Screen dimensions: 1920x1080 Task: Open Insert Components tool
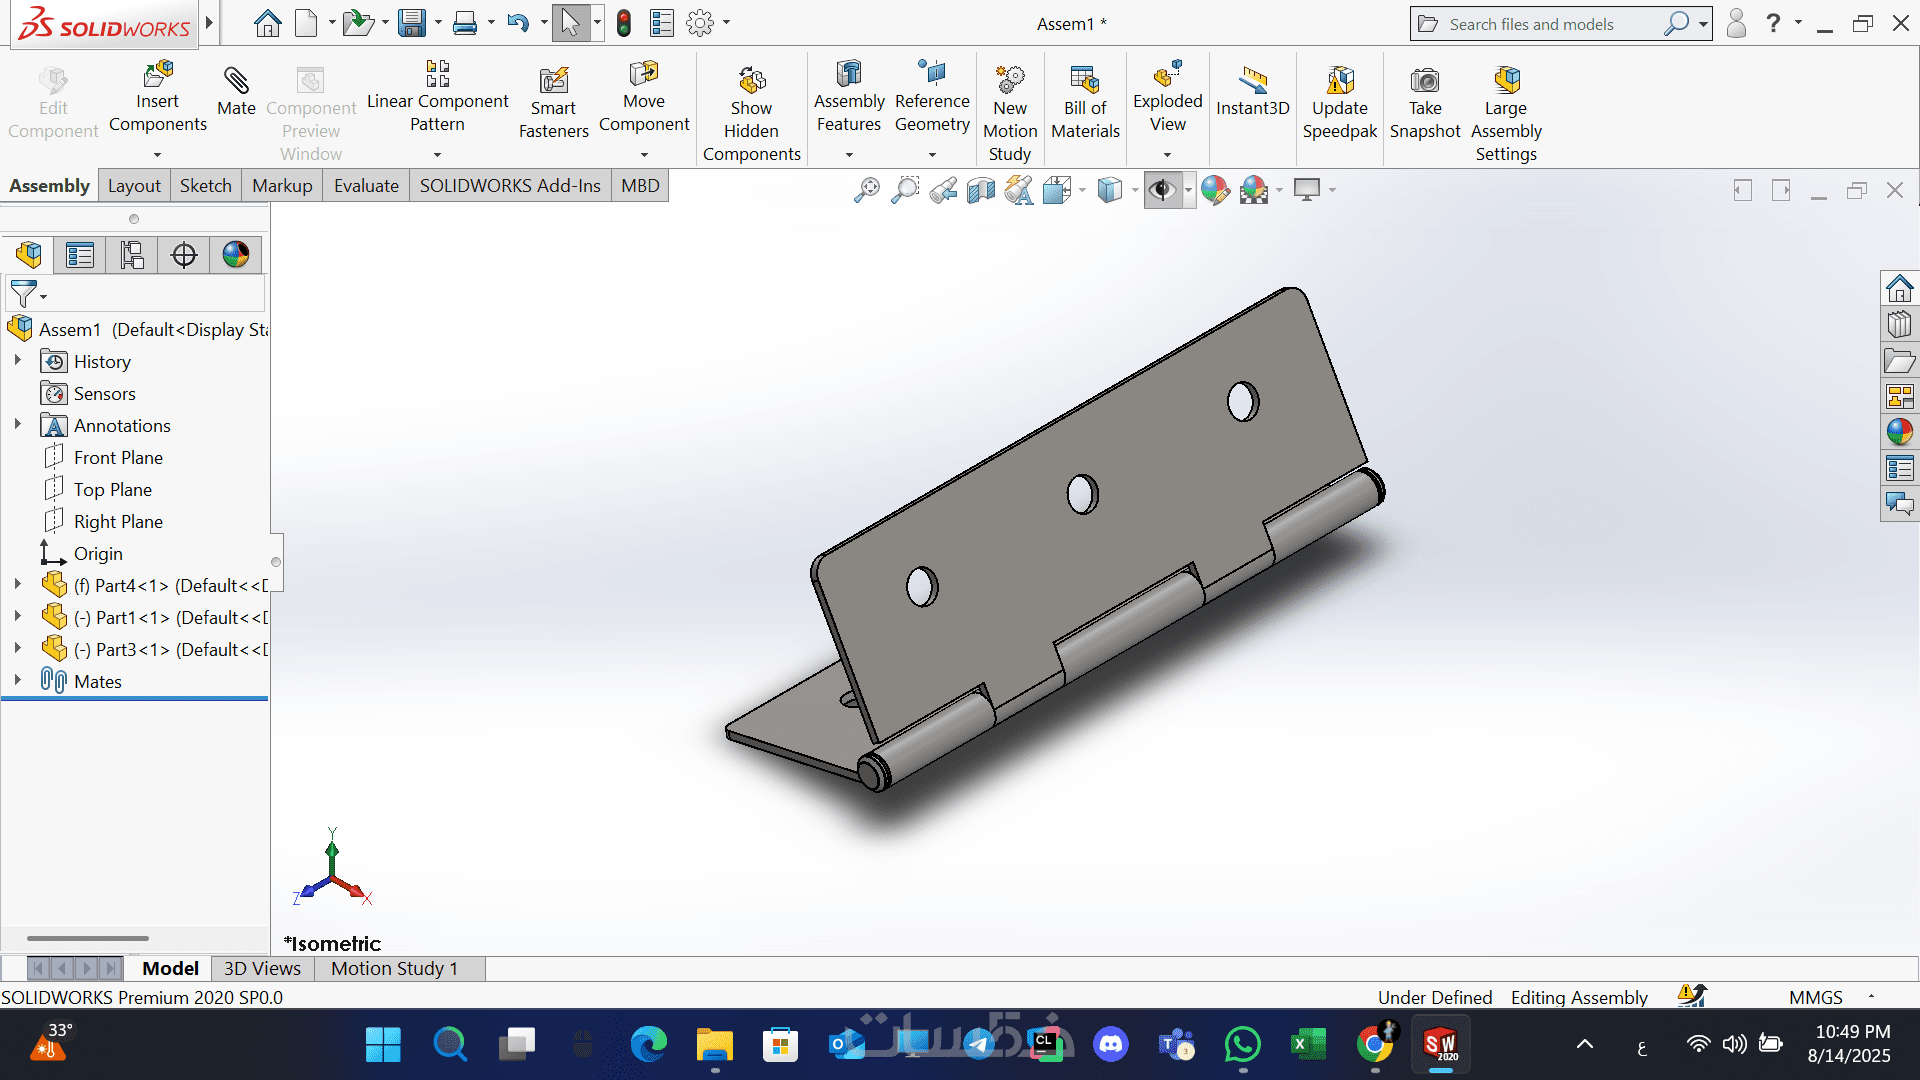pos(158,75)
